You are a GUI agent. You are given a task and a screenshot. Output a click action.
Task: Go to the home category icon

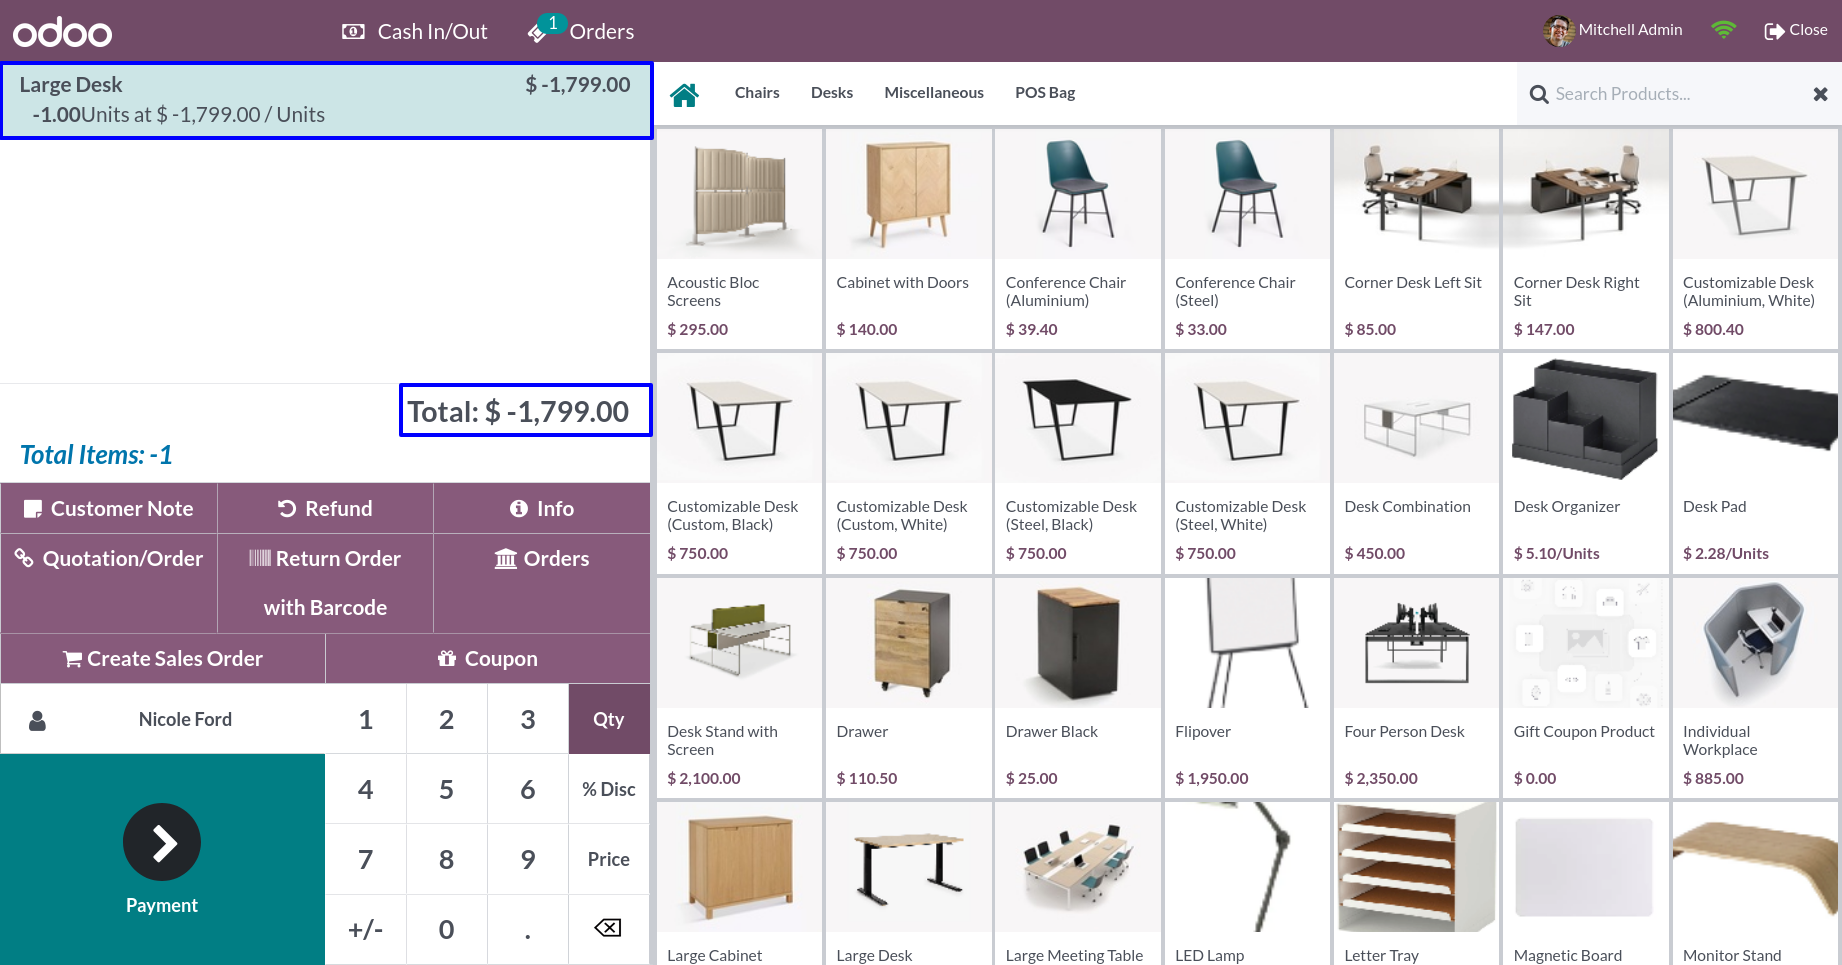684,94
